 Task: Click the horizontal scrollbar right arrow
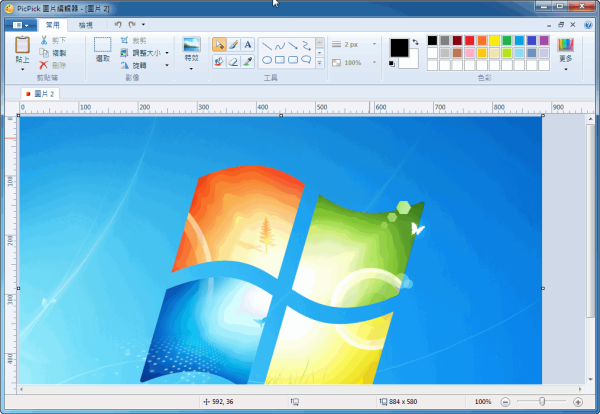[580, 389]
